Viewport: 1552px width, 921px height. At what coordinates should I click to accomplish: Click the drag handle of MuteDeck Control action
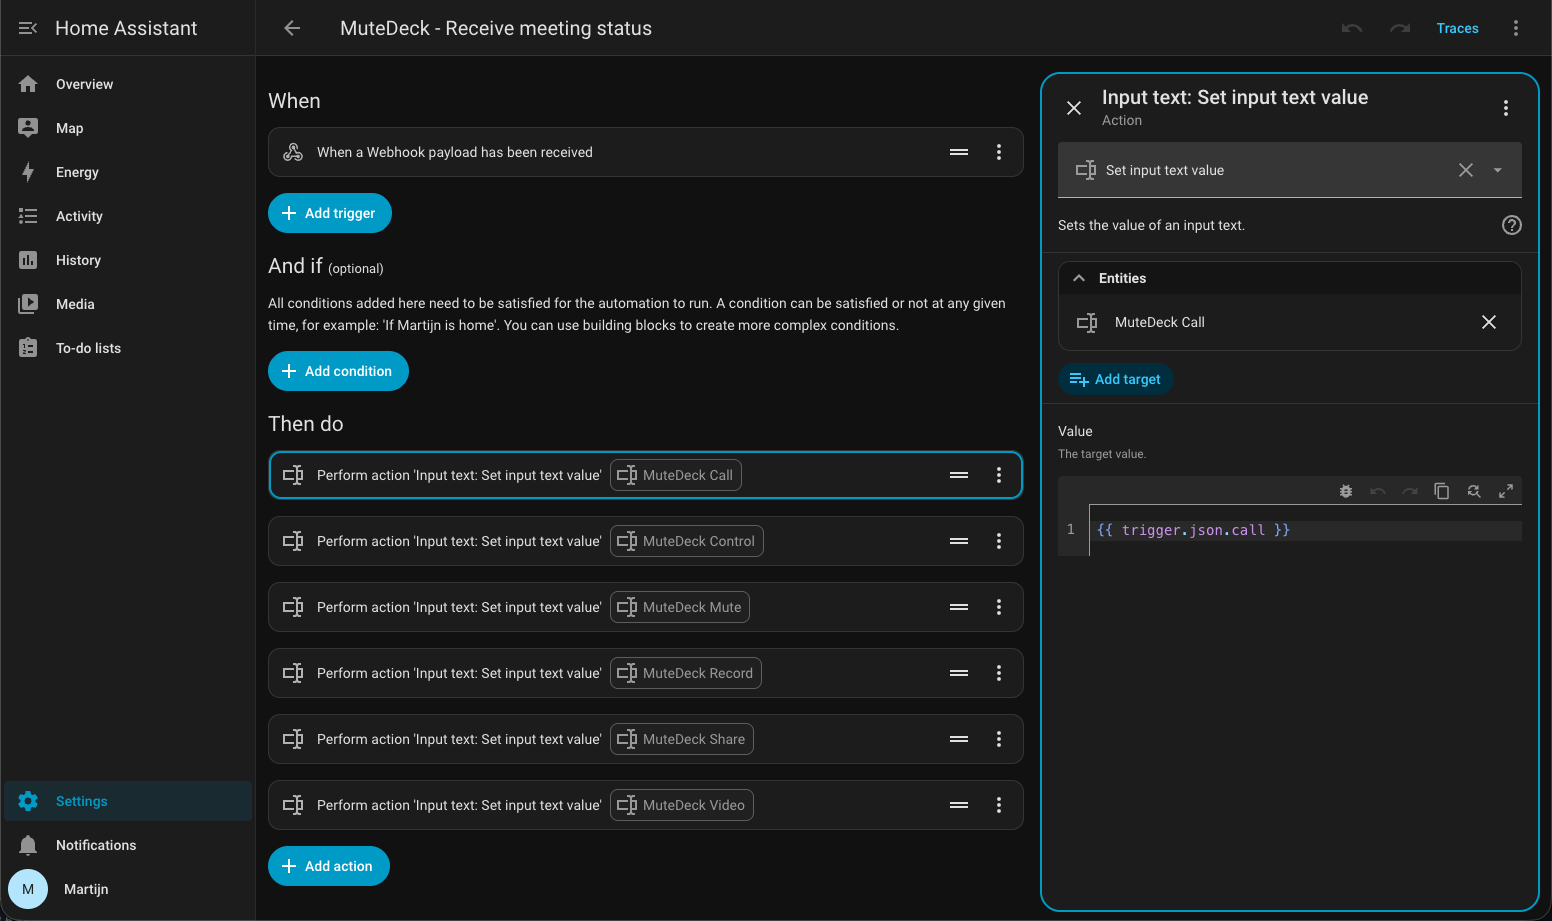[x=959, y=541]
